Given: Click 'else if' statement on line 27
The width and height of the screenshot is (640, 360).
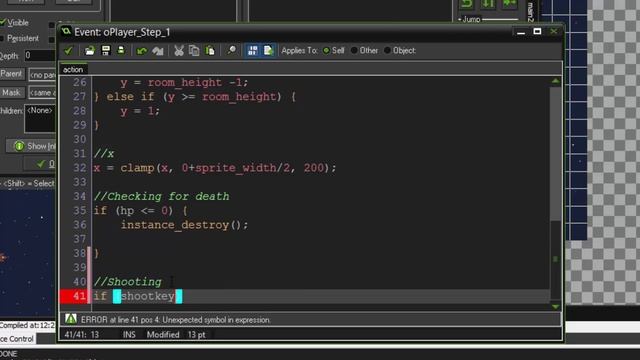Looking at the screenshot, I should click(130, 97).
